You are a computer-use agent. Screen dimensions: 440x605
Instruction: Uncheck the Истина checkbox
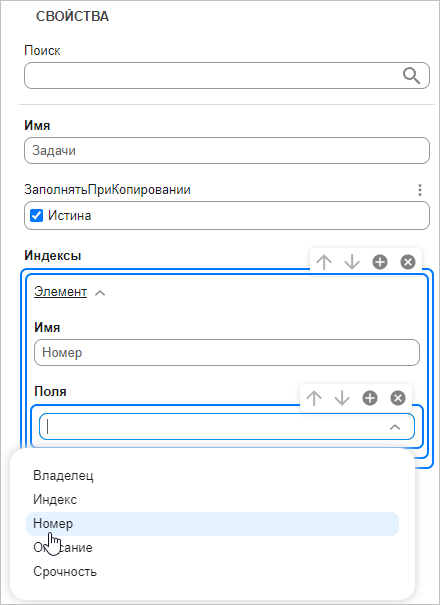[x=37, y=216]
